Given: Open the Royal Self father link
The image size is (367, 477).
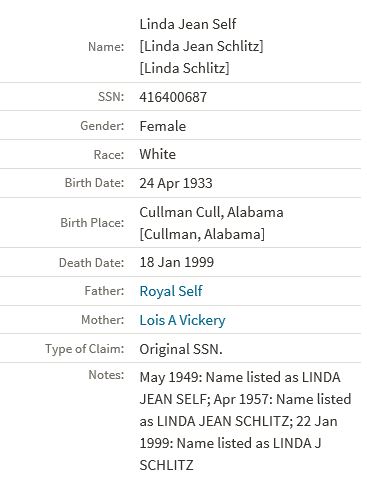Looking at the screenshot, I should (x=171, y=291).
